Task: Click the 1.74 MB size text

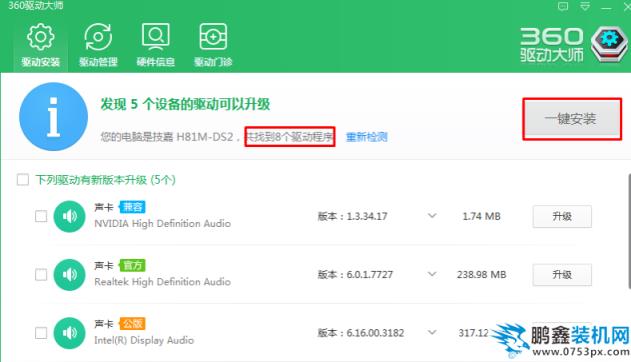Action: coord(482,216)
